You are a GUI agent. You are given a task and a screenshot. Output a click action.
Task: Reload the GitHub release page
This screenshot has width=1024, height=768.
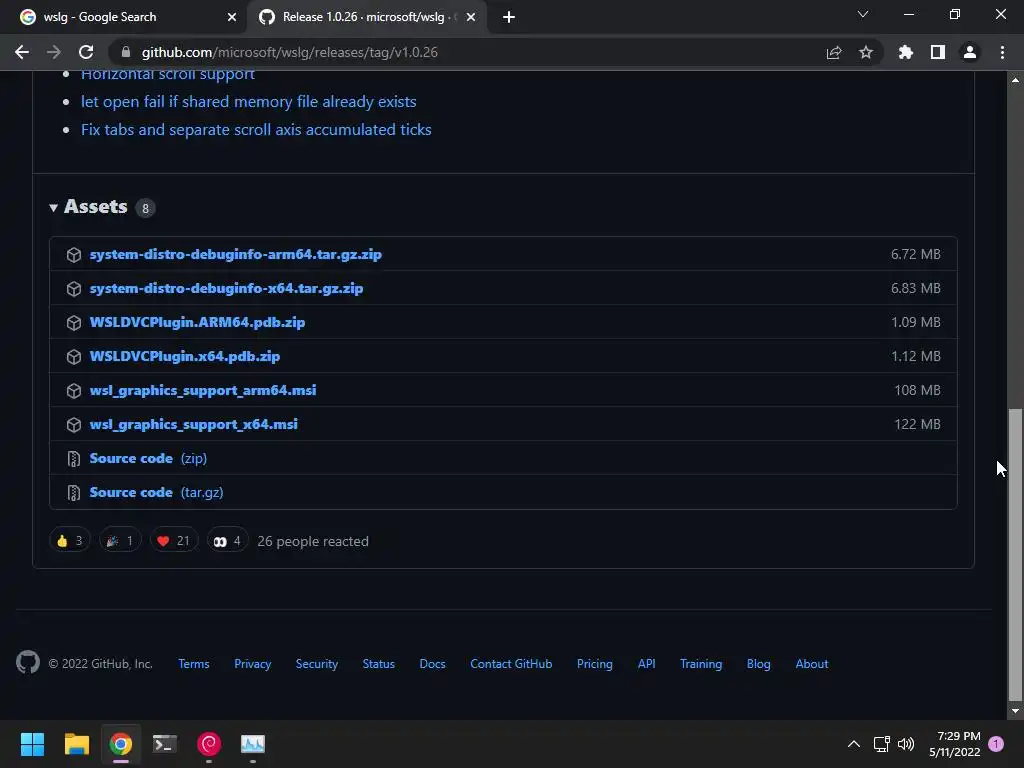(x=86, y=52)
